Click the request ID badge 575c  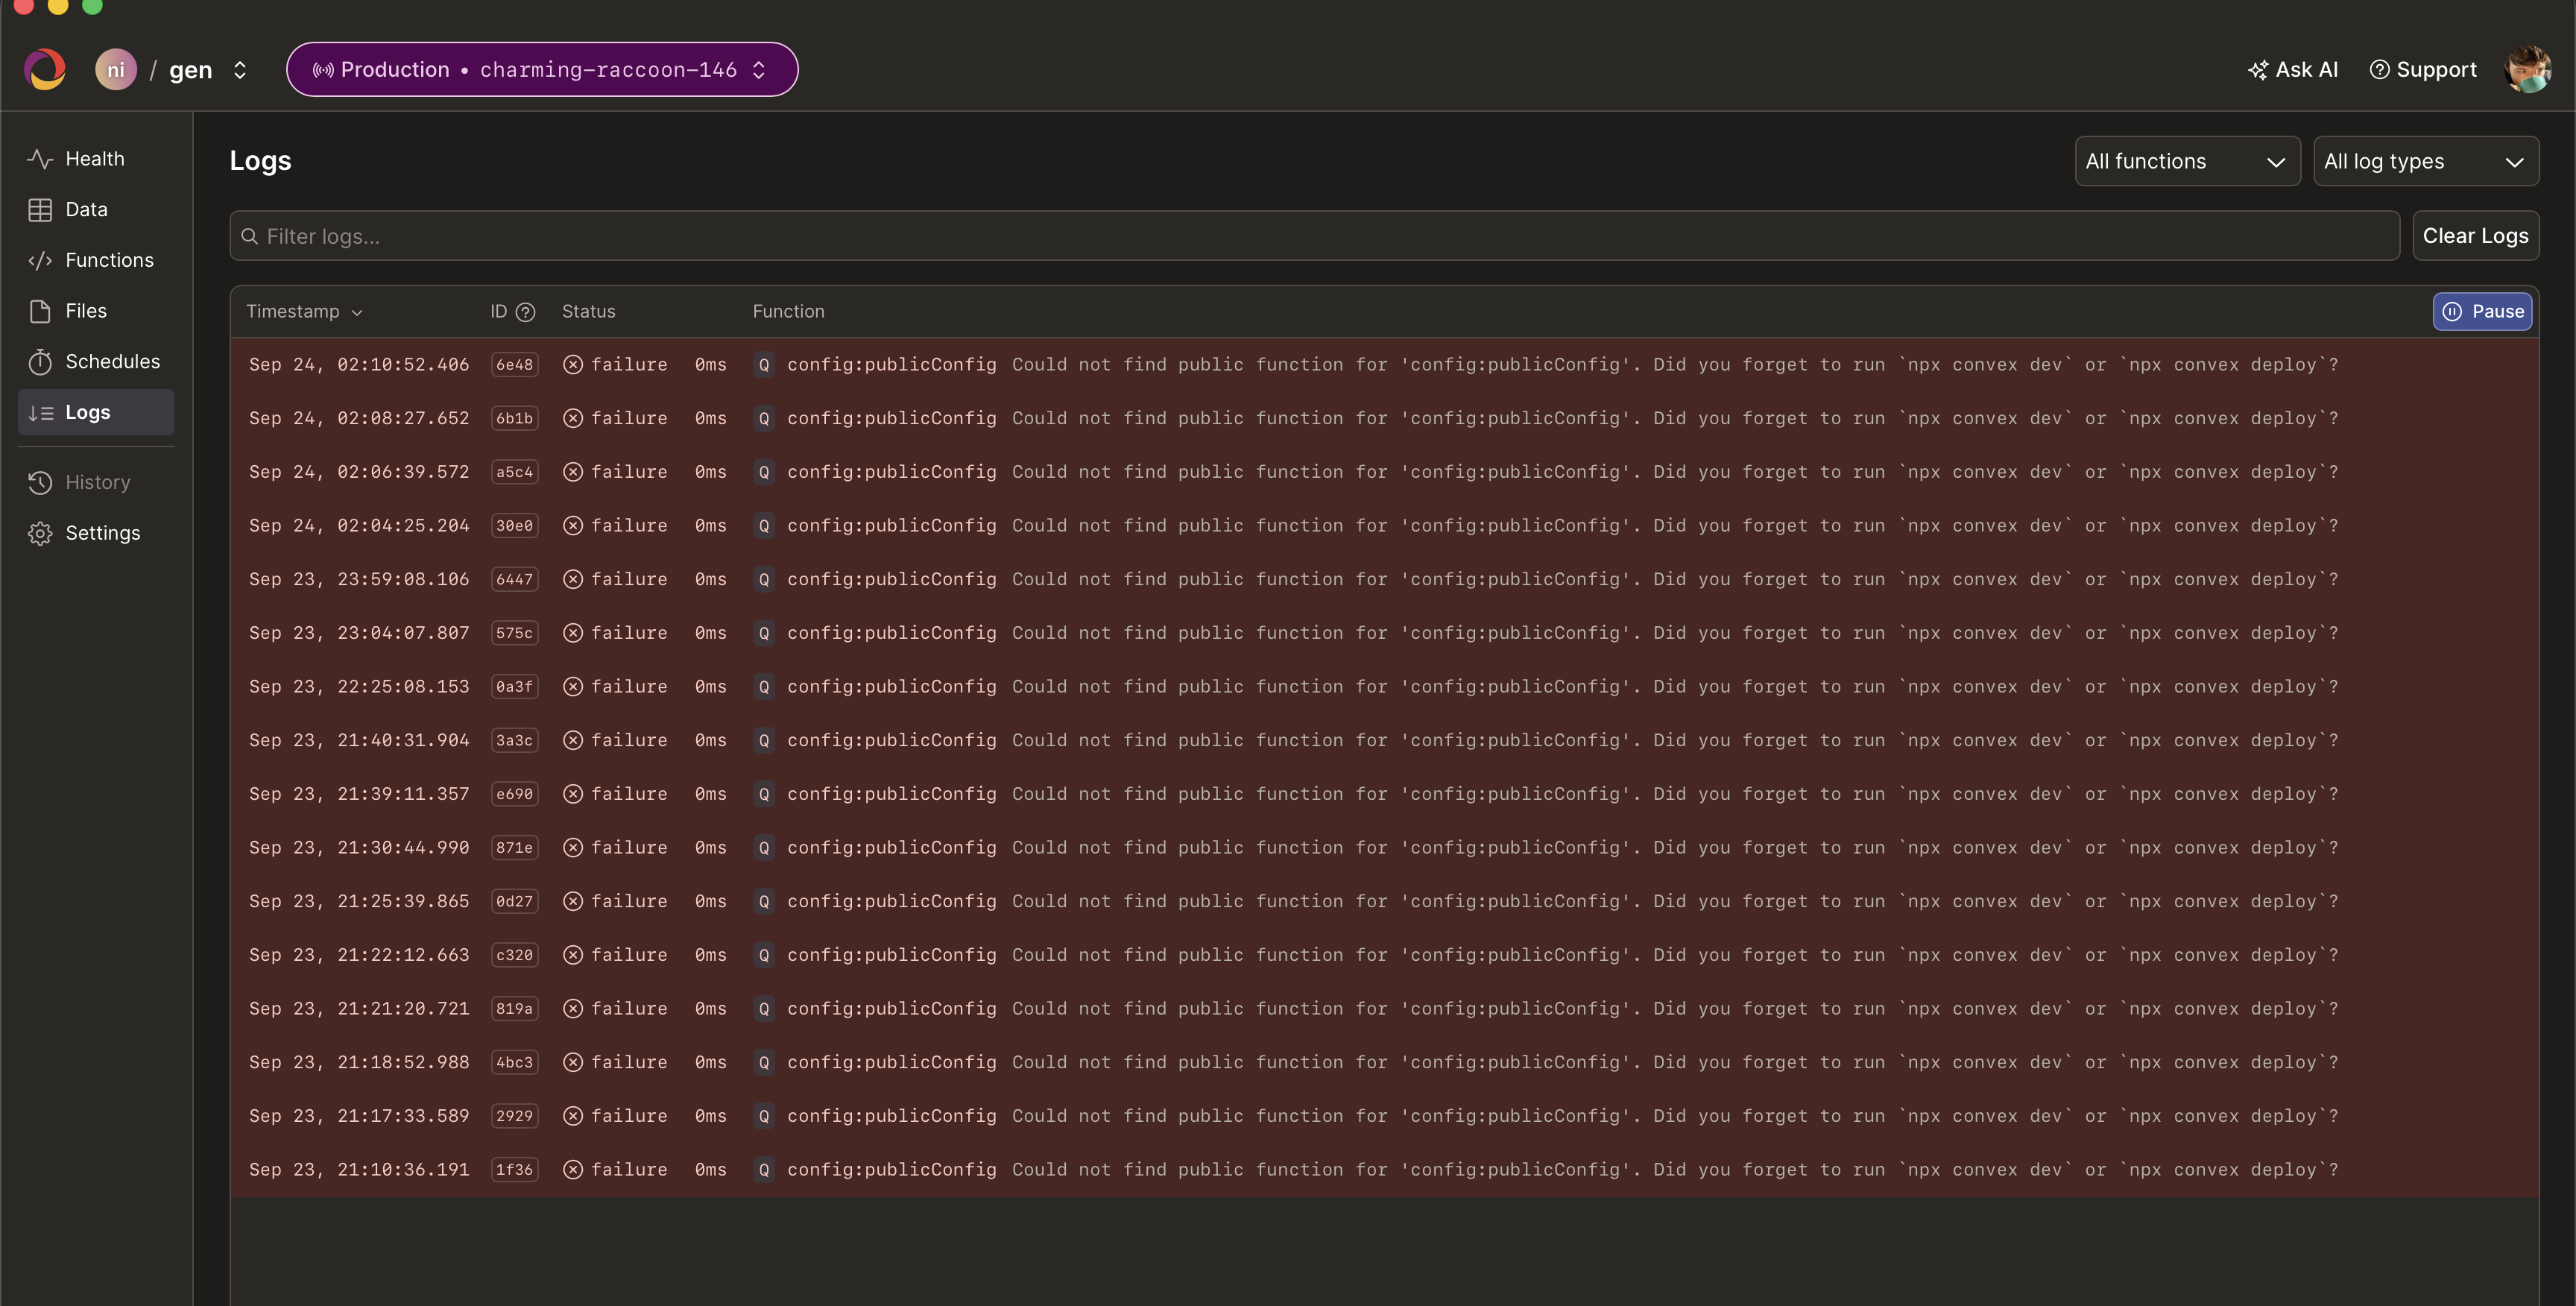(514, 633)
